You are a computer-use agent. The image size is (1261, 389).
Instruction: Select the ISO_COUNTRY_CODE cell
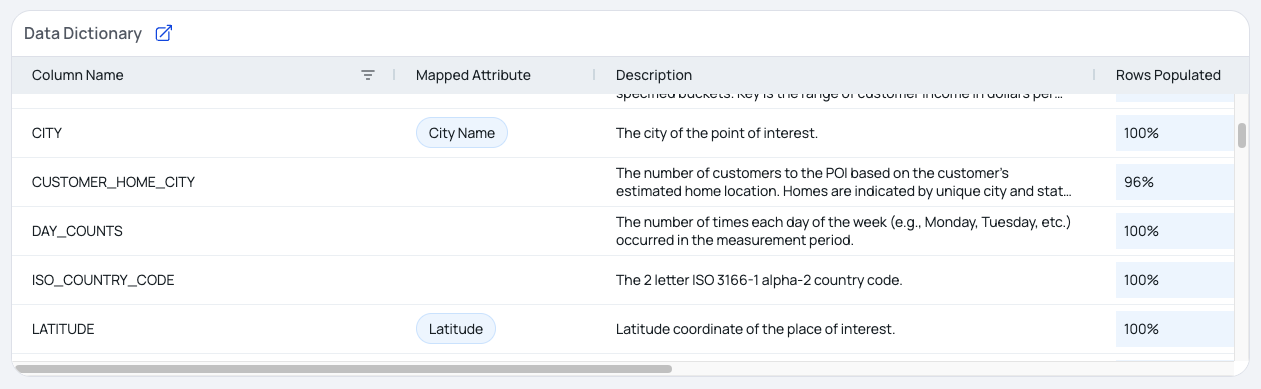click(204, 280)
